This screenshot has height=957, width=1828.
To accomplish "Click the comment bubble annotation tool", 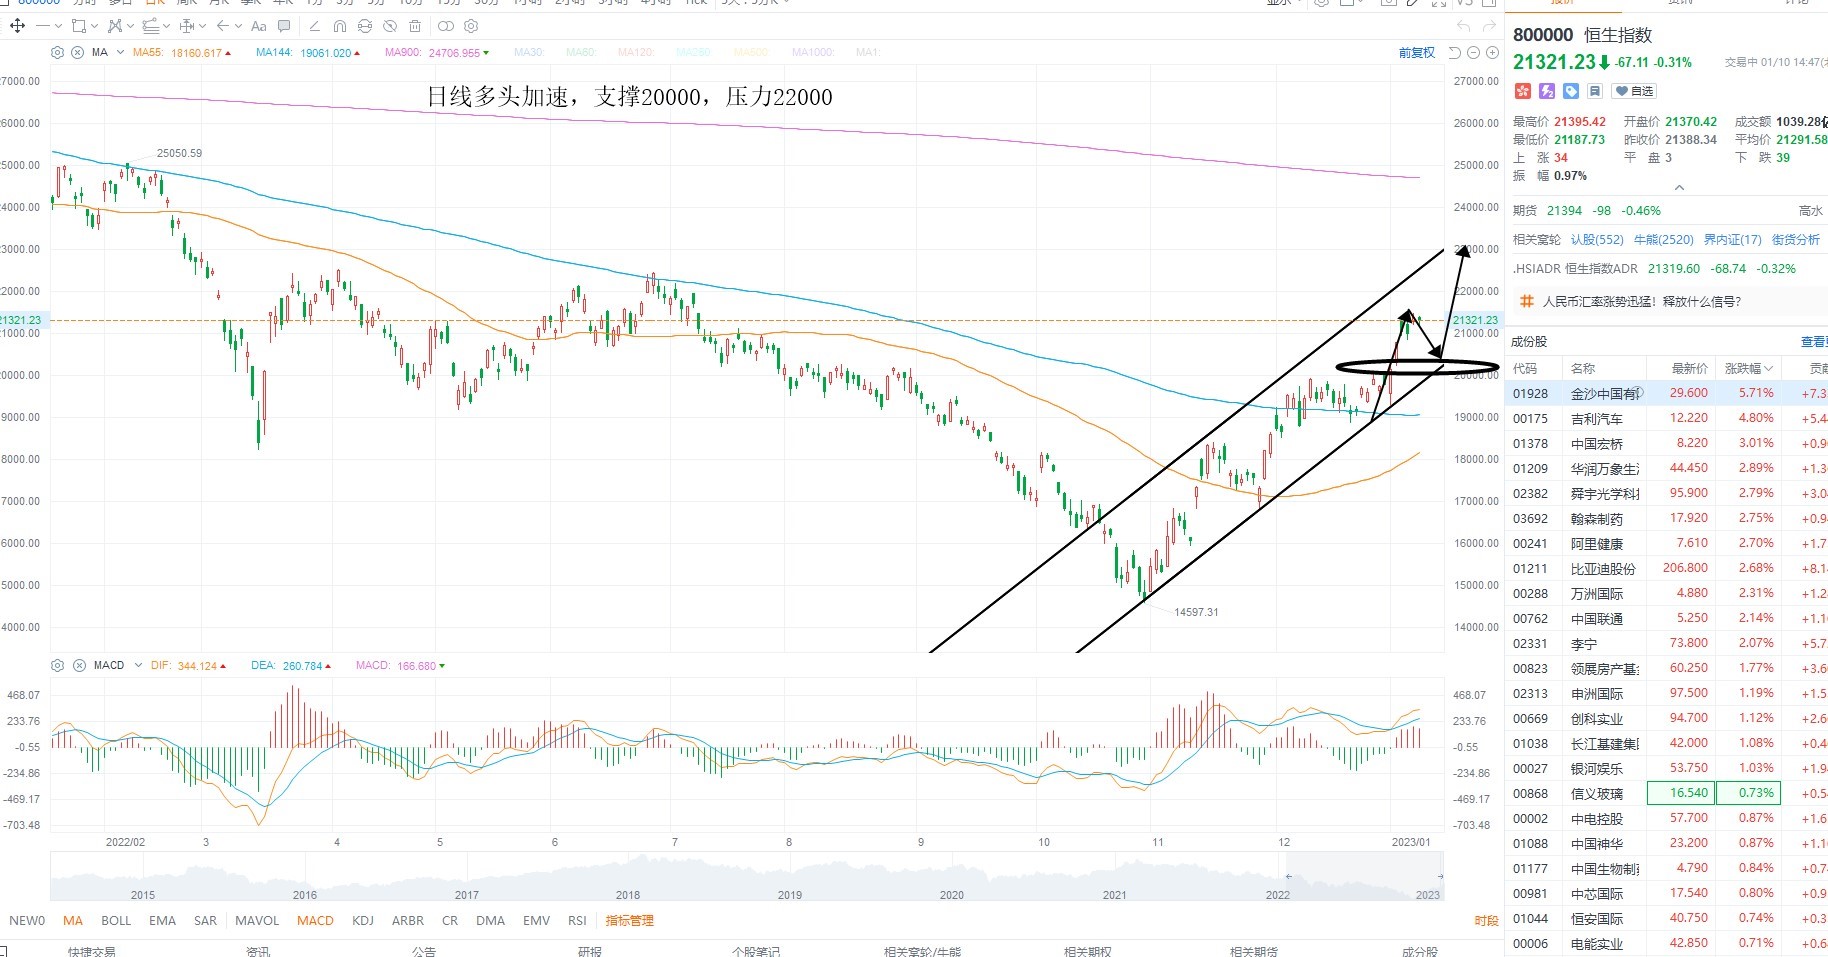I will (x=284, y=26).
